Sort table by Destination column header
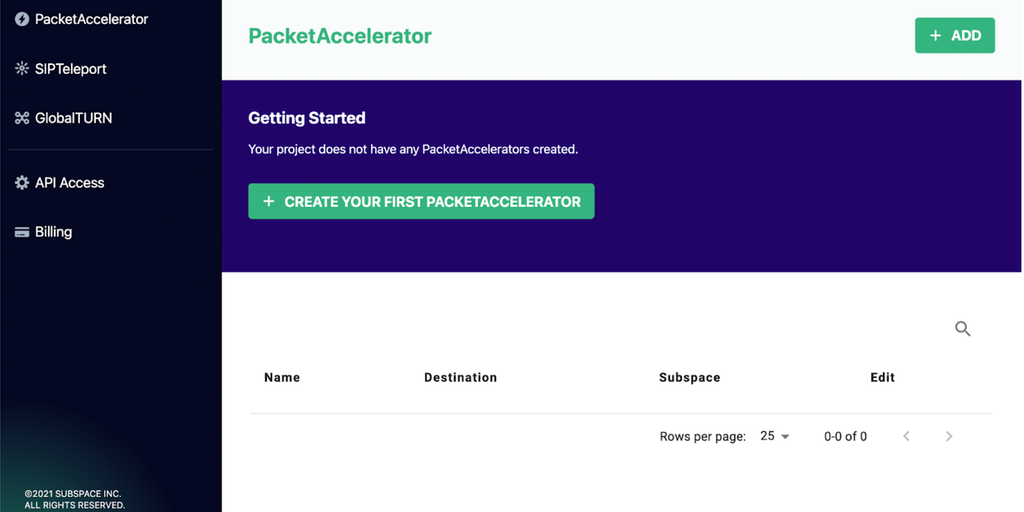This screenshot has height=512, width=1024. pyautogui.click(x=460, y=377)
